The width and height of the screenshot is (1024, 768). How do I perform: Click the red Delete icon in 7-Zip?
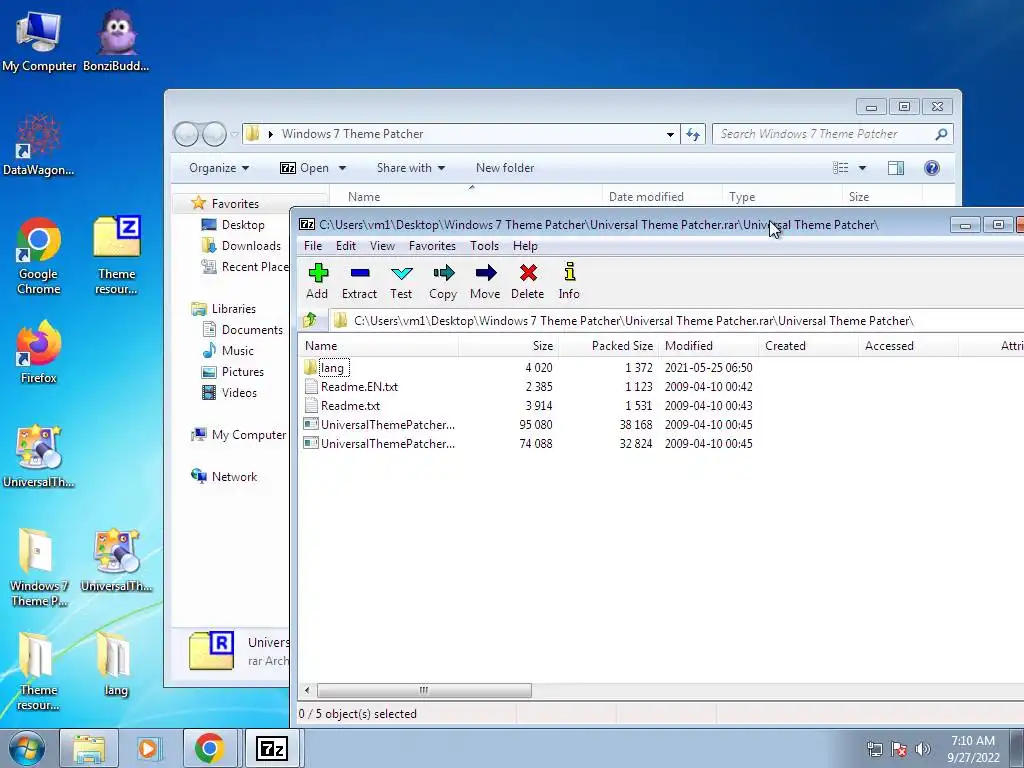[528, 281]
